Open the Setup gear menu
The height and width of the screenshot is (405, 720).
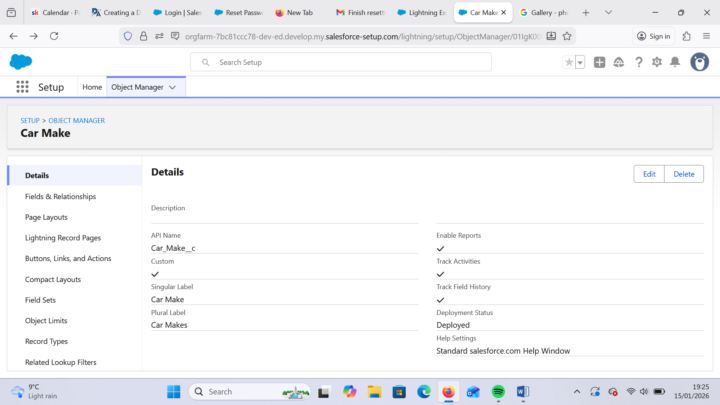tap(657, 62)
